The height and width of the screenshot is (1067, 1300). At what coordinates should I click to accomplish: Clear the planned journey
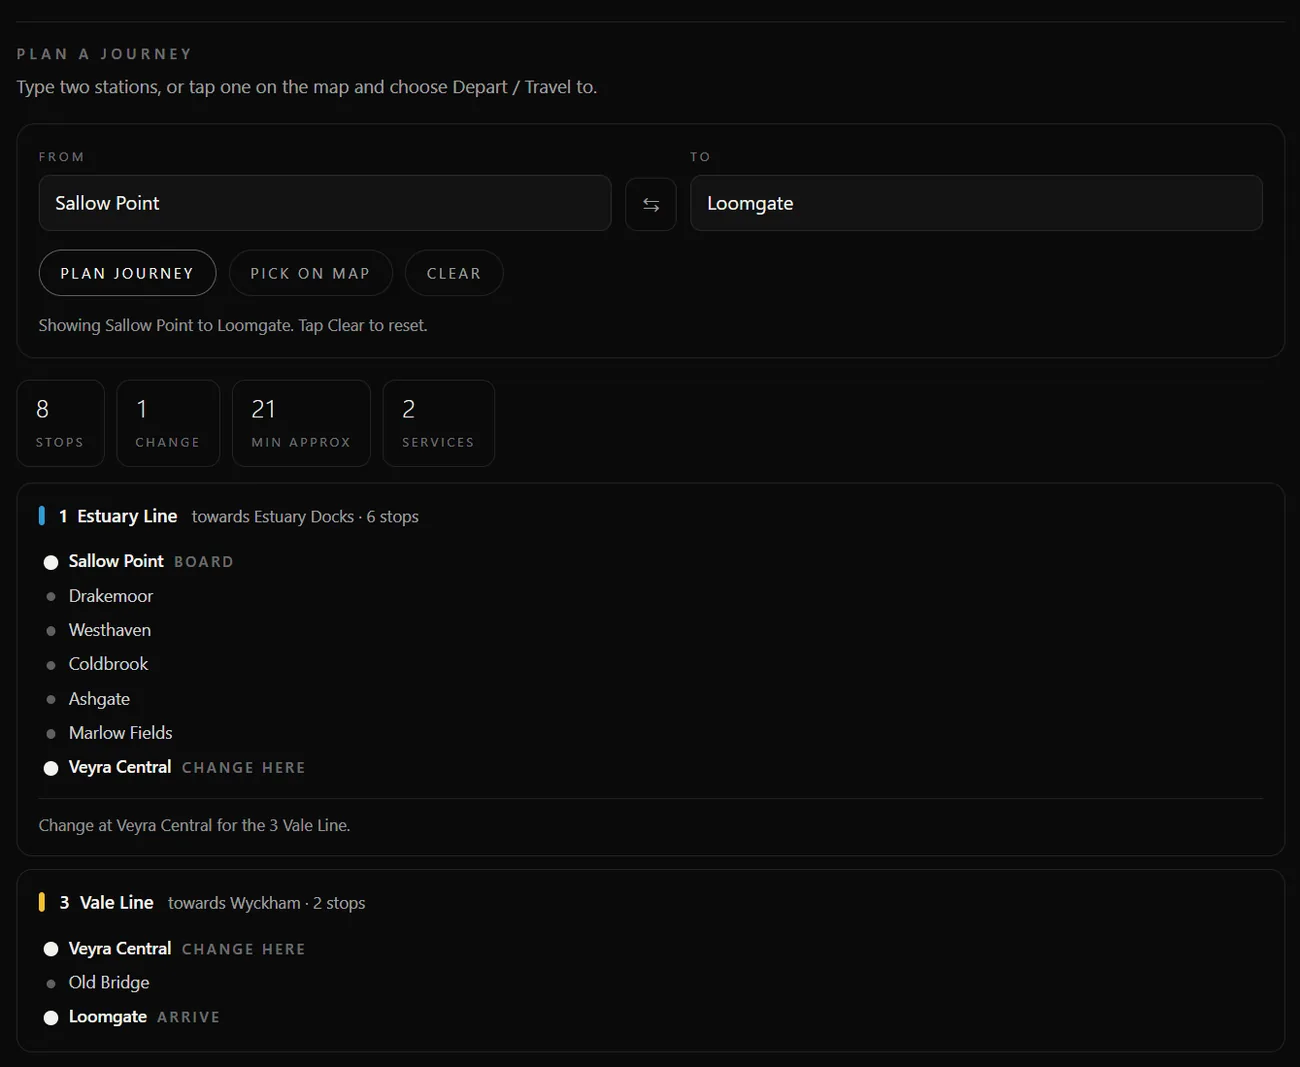454,273
